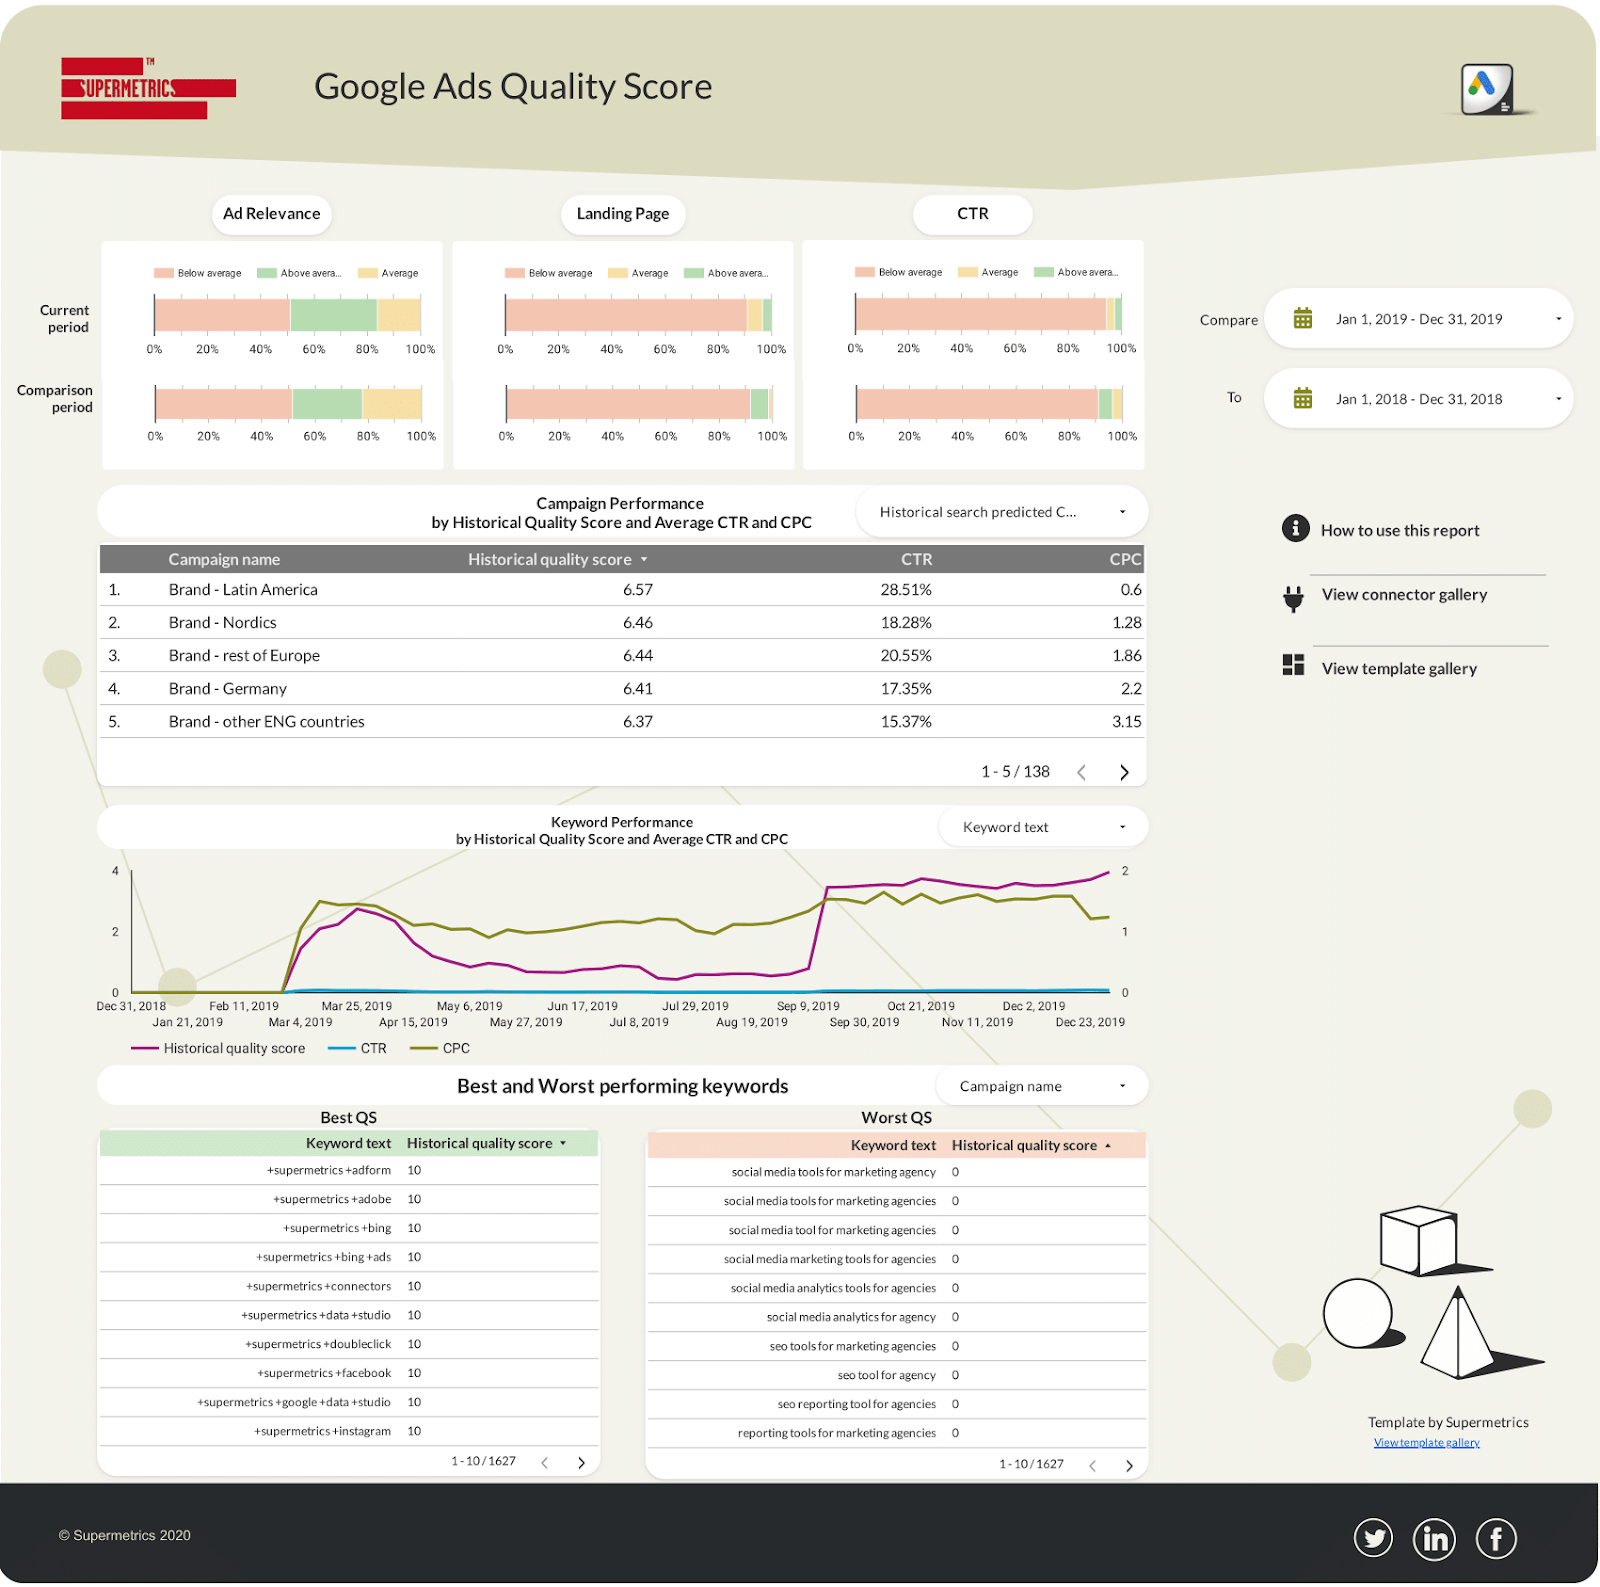
Task: Click the Google Ads icon in header
Action: coord(1487,89)
